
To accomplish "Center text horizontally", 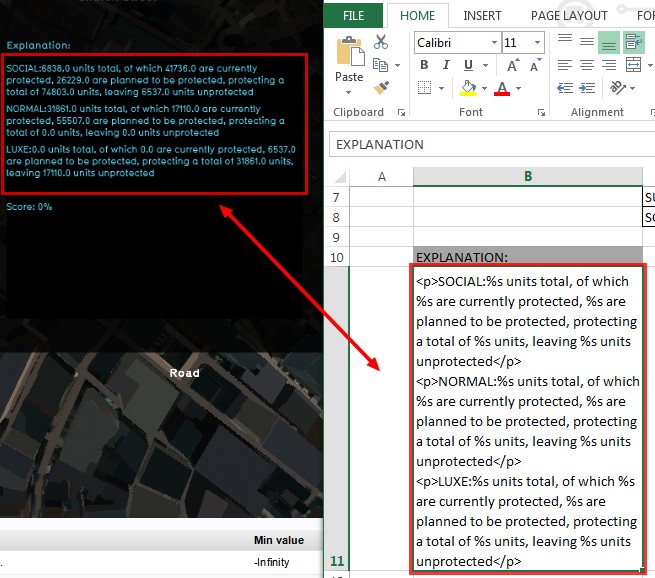I will click(587, 65).
